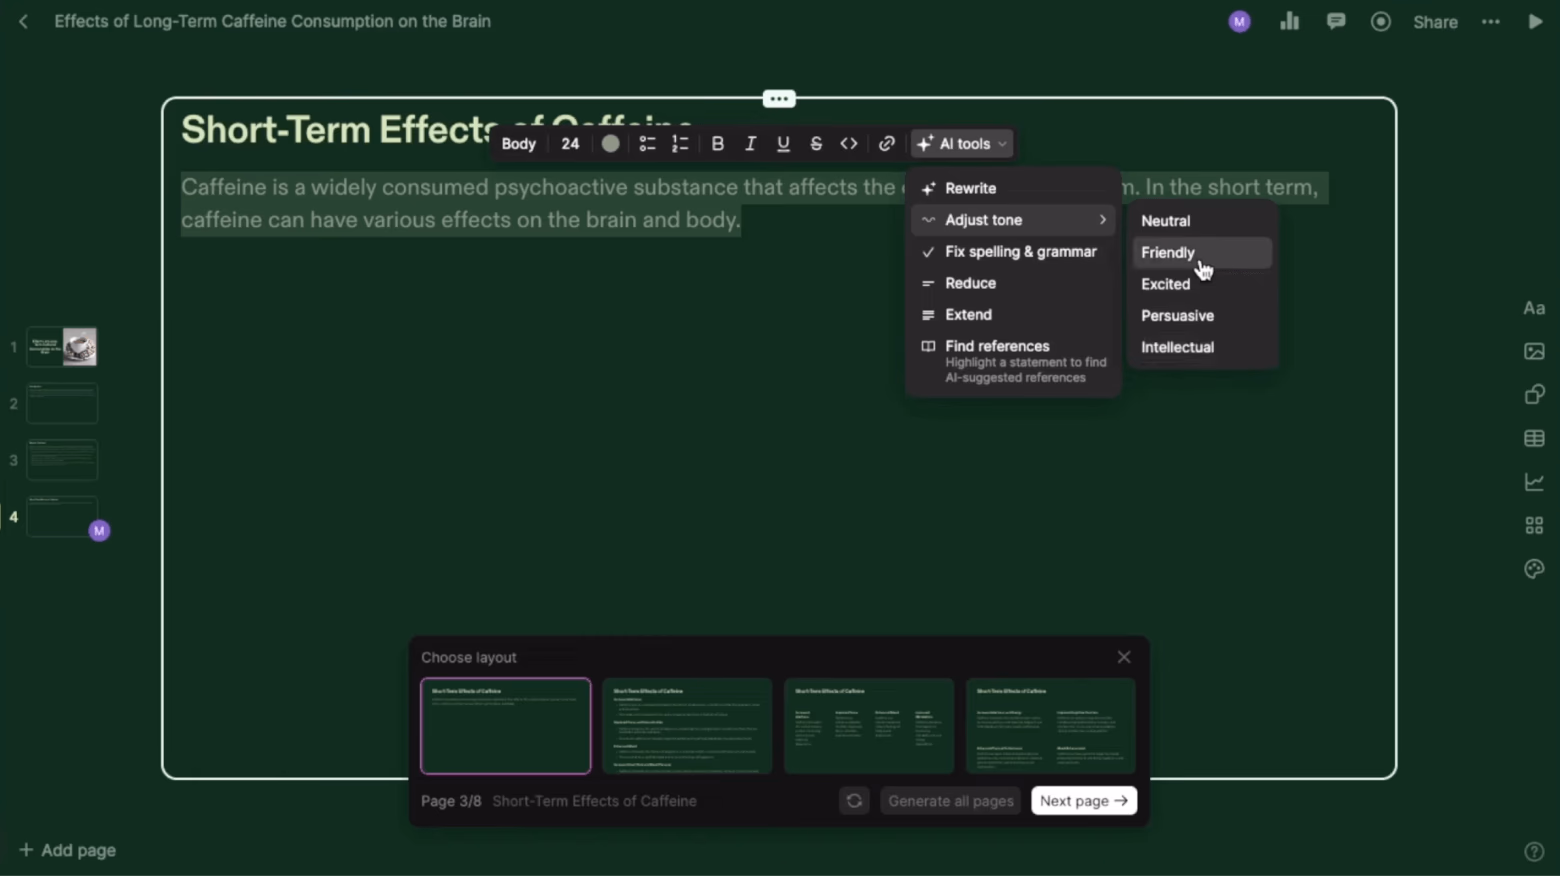Viewport: 1560px width, 876px height.
Task: Open the Body text style dropdown
Action: (x=518, y=144)
